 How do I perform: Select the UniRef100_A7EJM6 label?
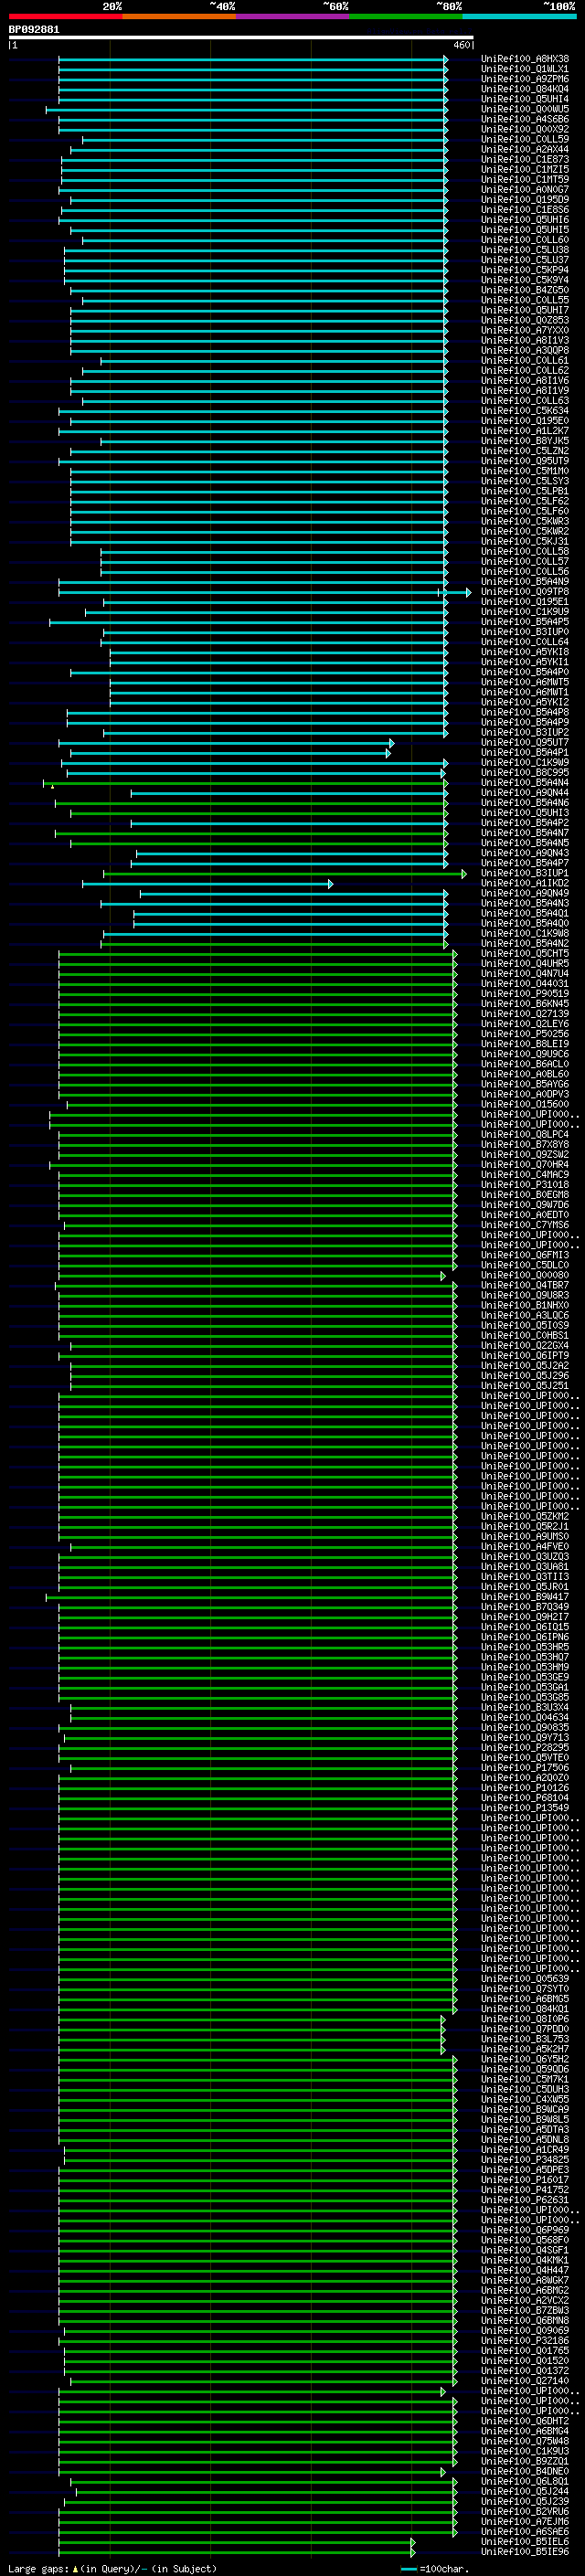(x=524, y=2521)
